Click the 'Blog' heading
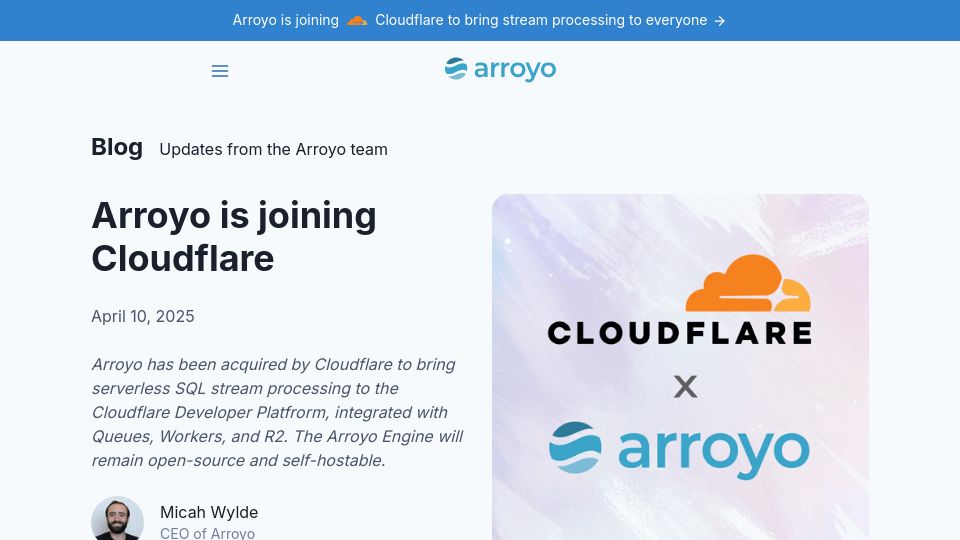The height and width of the screenshot is (540, 960). click(117, 147)
